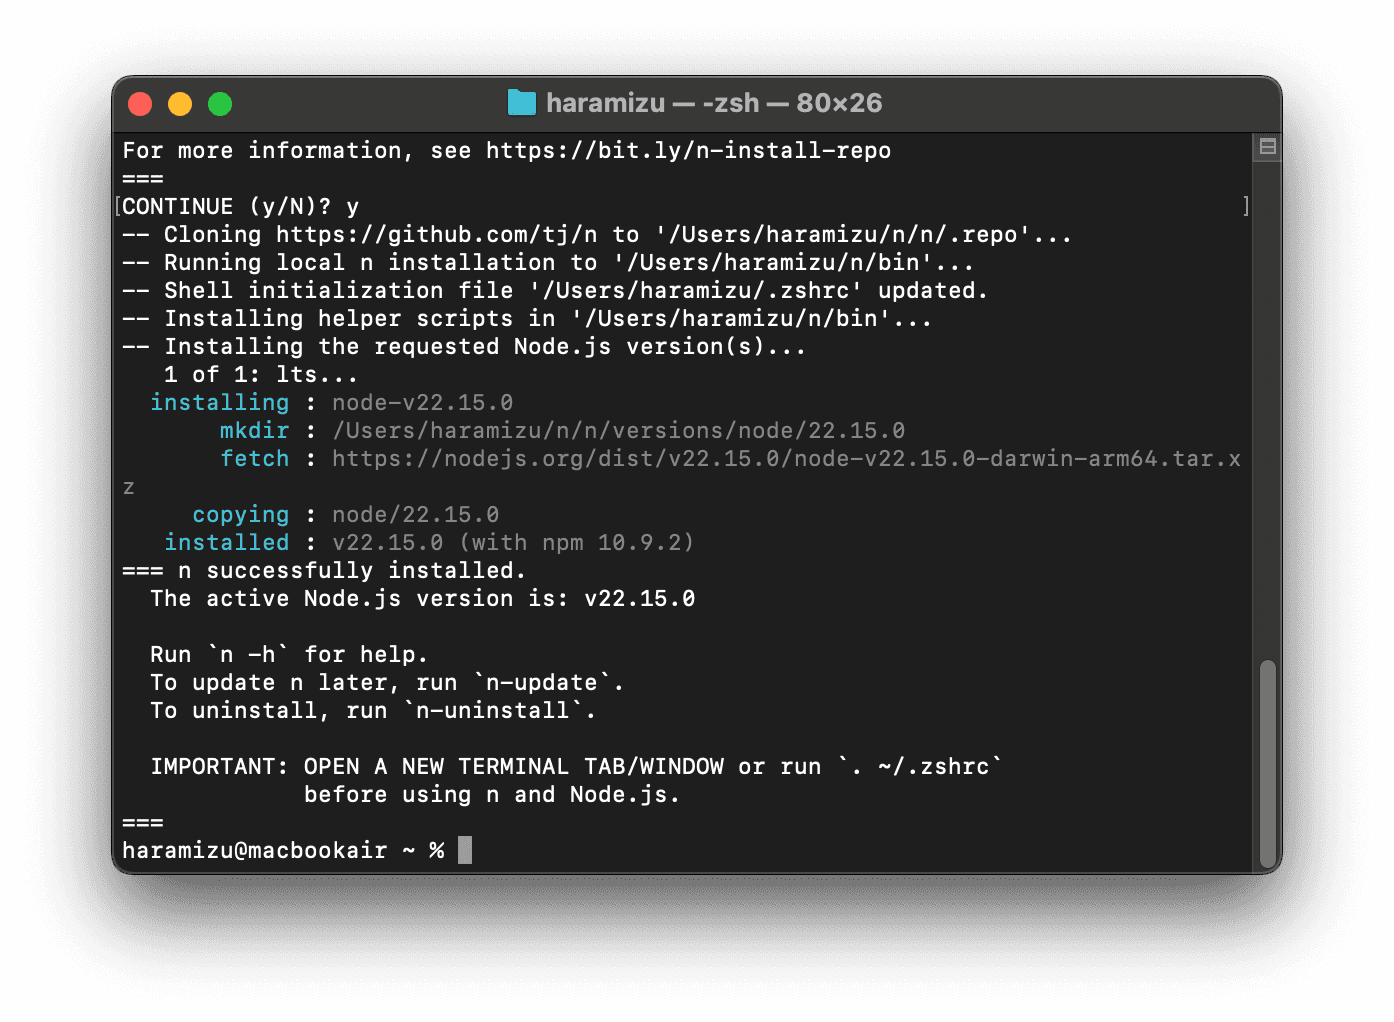1394x1022 pixels.
Task: Close the Terminal window with red button
Action: [x=140, y=104]
